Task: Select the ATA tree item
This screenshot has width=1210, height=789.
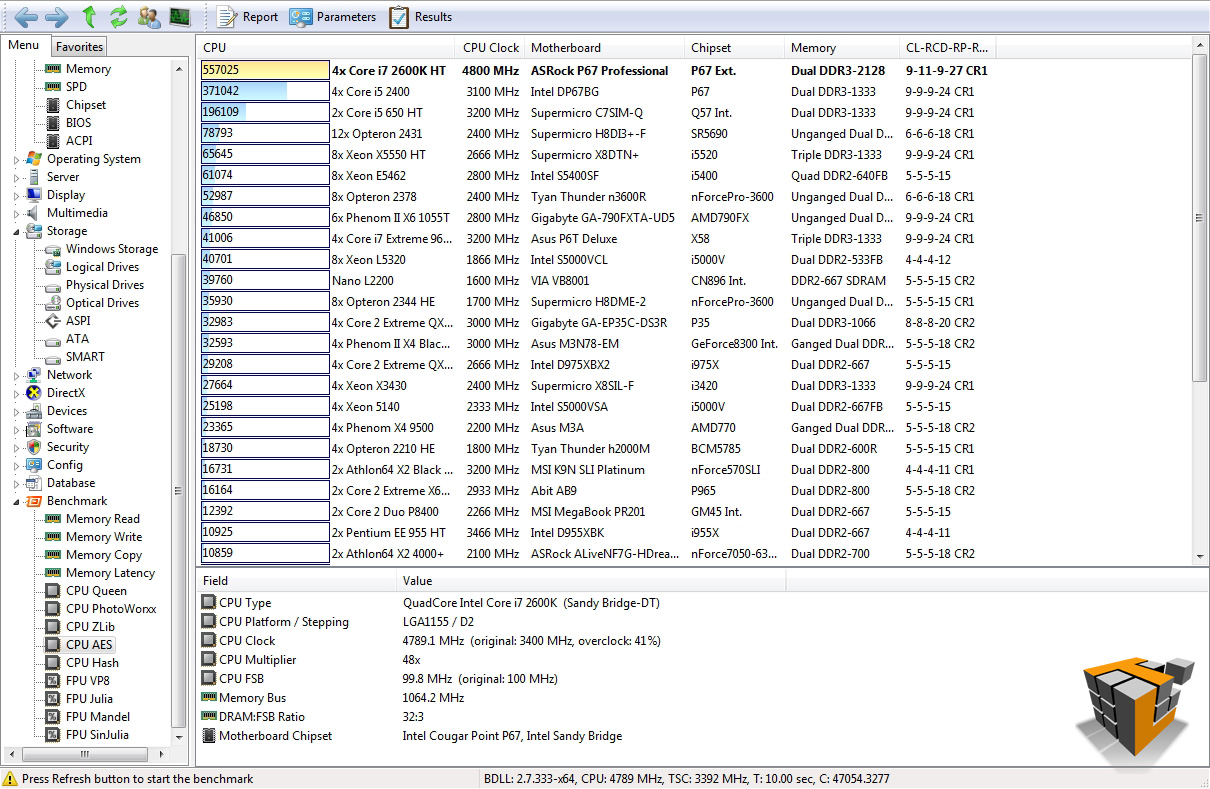Action: (x=77, y=339)
